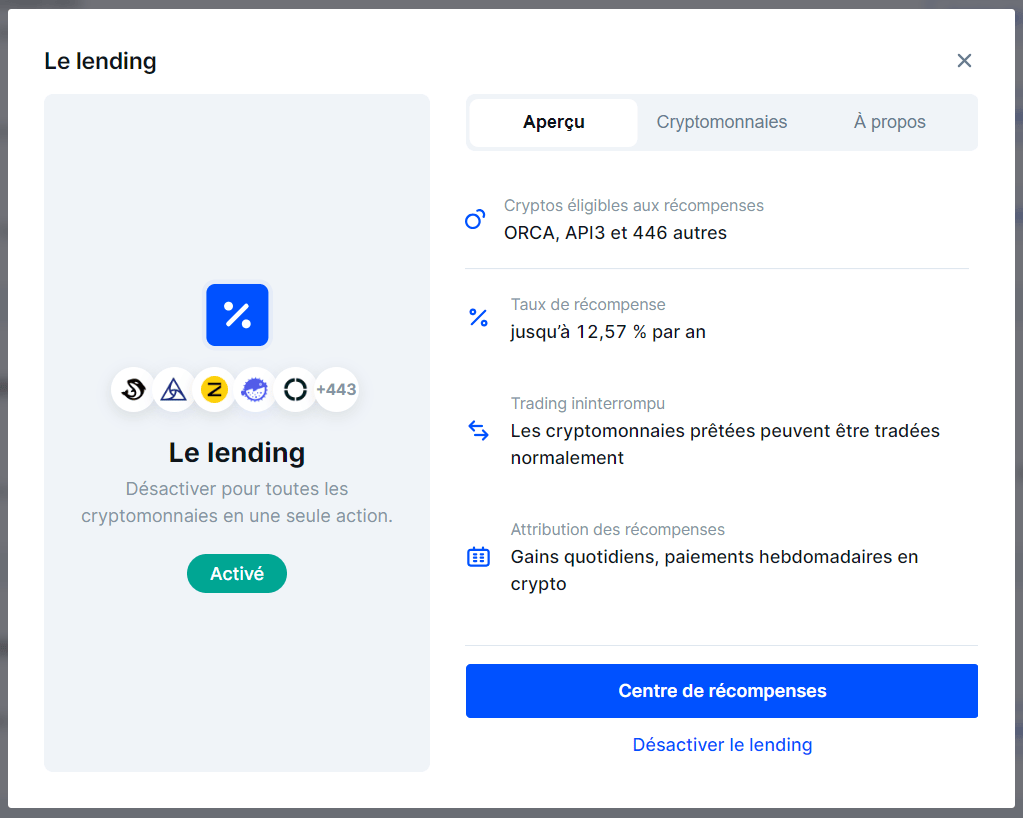Click the calendar rewards attribution icon

point(478,556)
